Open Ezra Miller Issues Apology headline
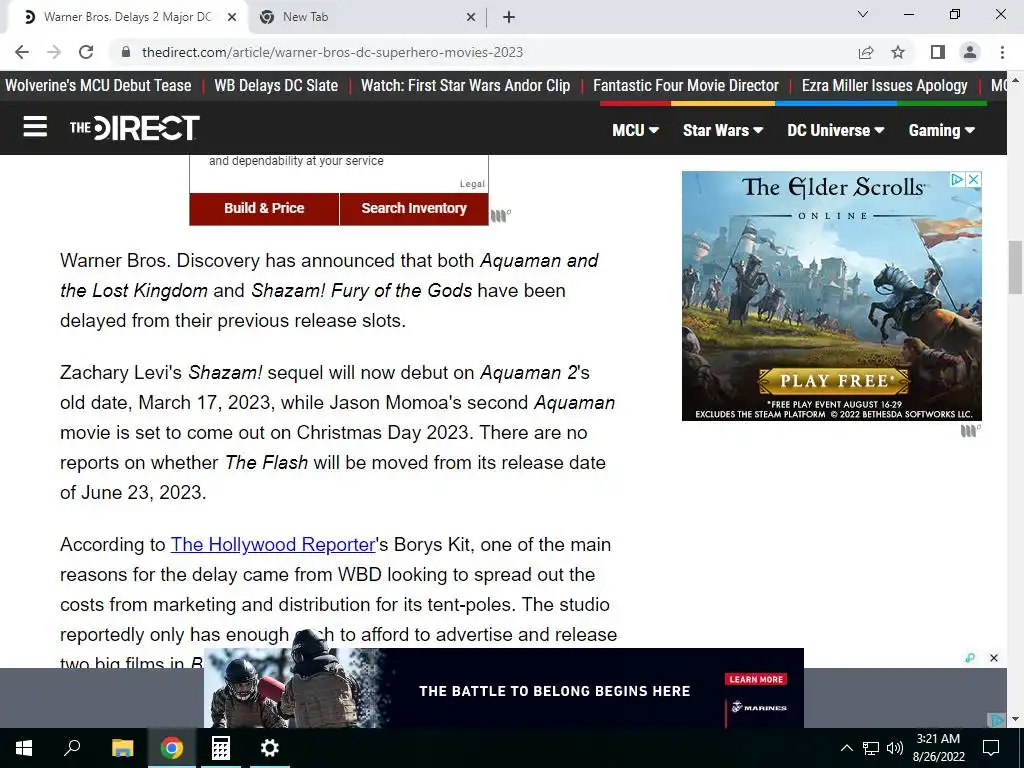Image resolution: width=1024 pixels, height=768 pixels. tap(884, 86)
